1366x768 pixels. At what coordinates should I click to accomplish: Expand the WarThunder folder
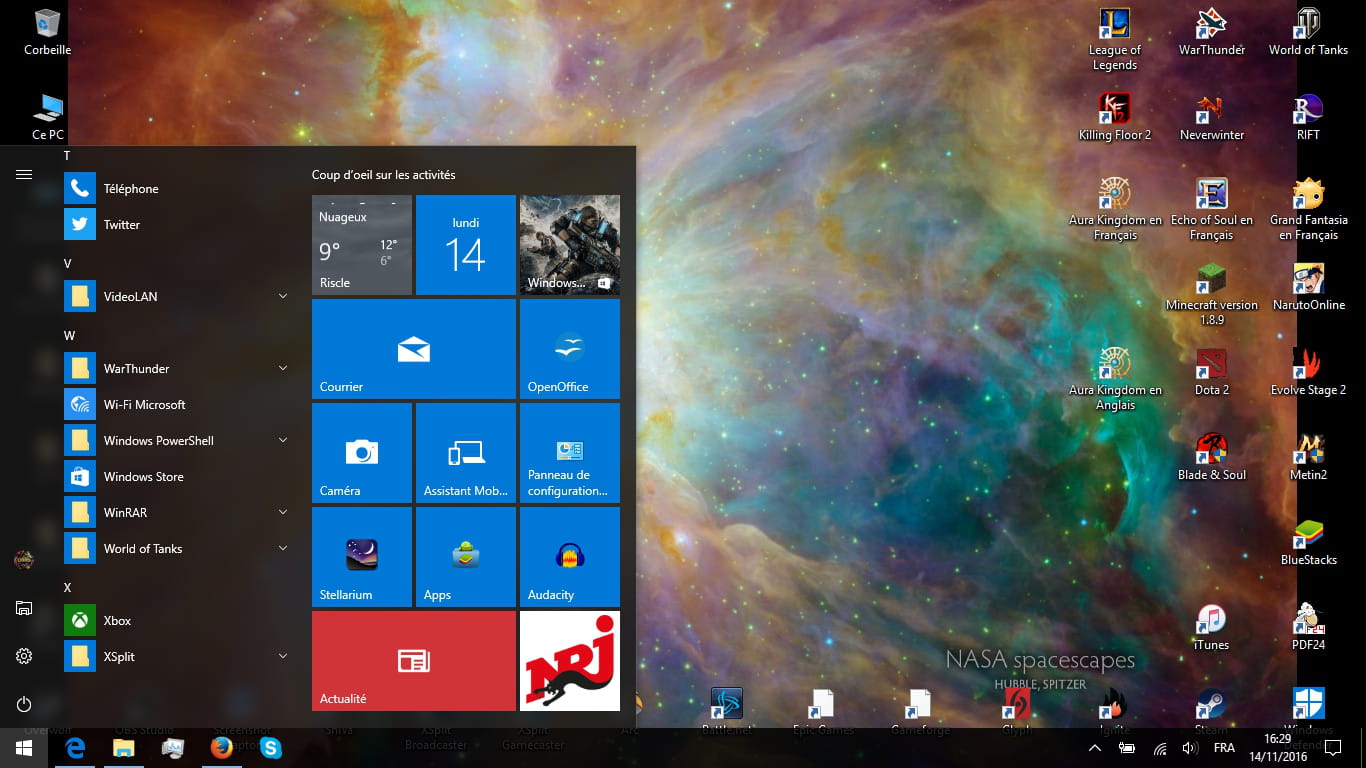click(178, 368)
